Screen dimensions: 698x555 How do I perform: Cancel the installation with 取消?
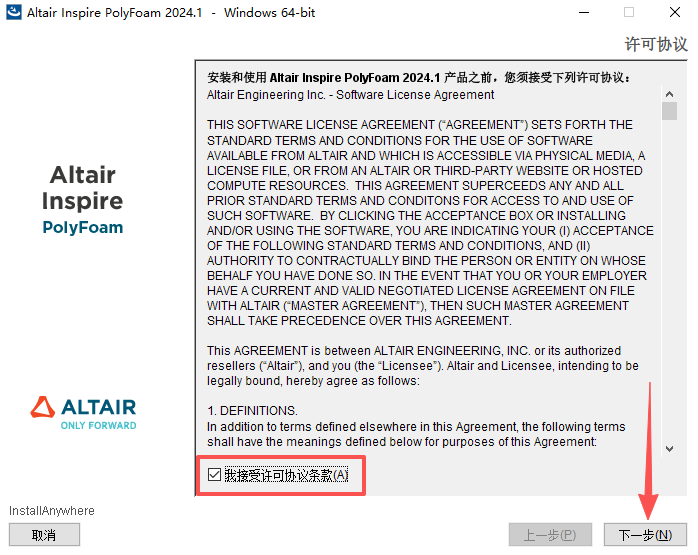[x=44, y=535]
